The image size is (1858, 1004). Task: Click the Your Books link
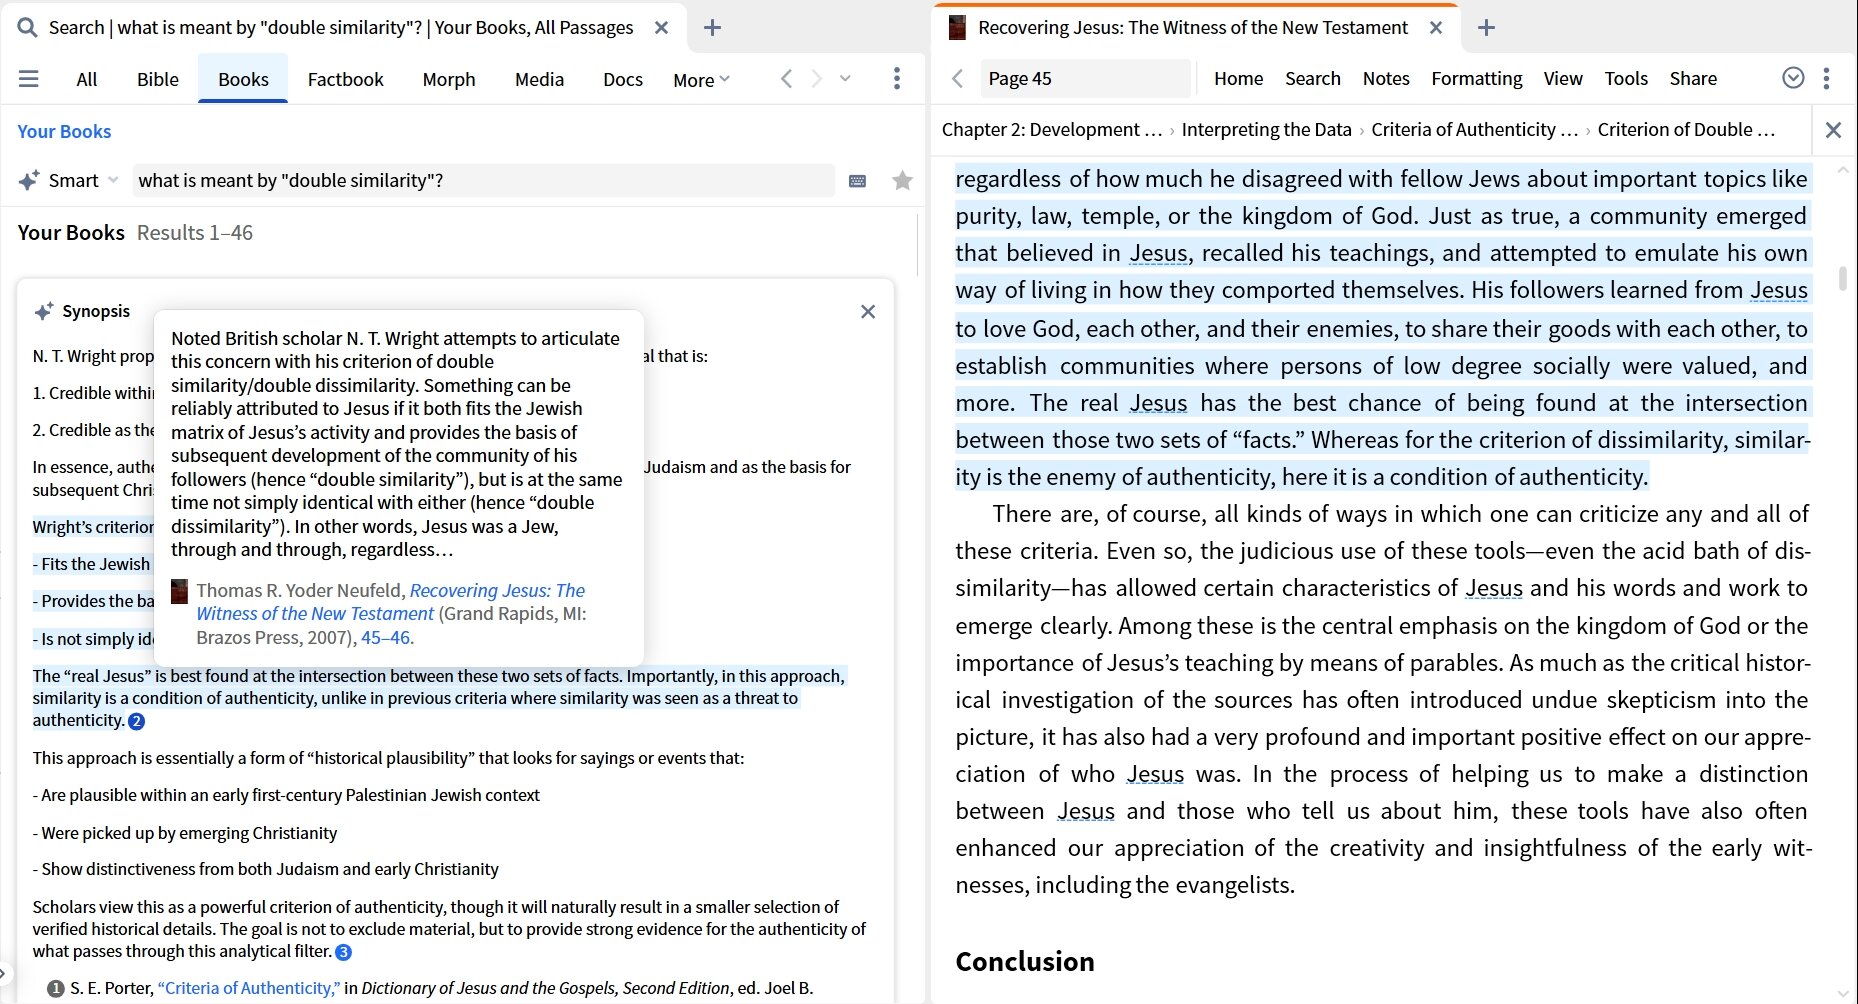64,132
